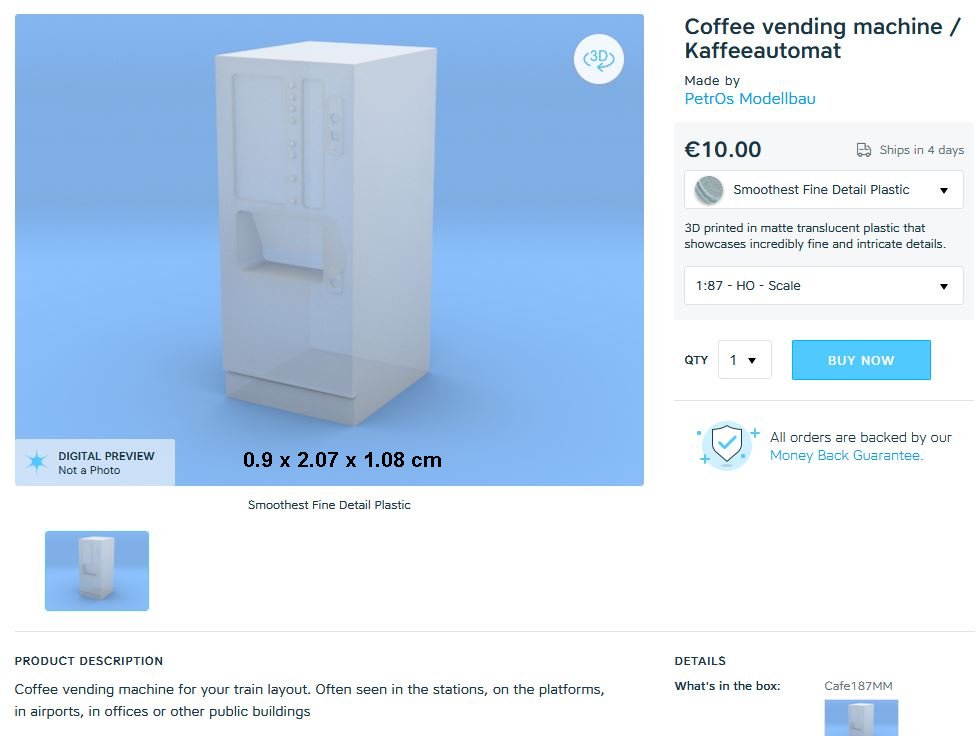Open the Money Back Guarantee link
Screen dimensions: 977x736
click(846, 456)
